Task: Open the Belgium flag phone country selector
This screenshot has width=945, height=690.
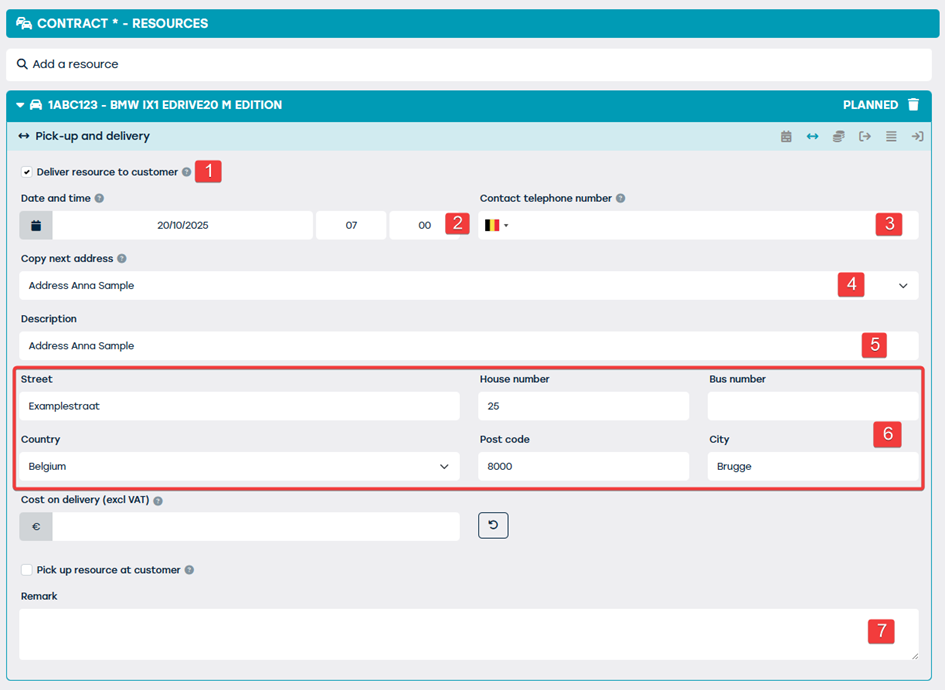Action: (x=497, y=225)
